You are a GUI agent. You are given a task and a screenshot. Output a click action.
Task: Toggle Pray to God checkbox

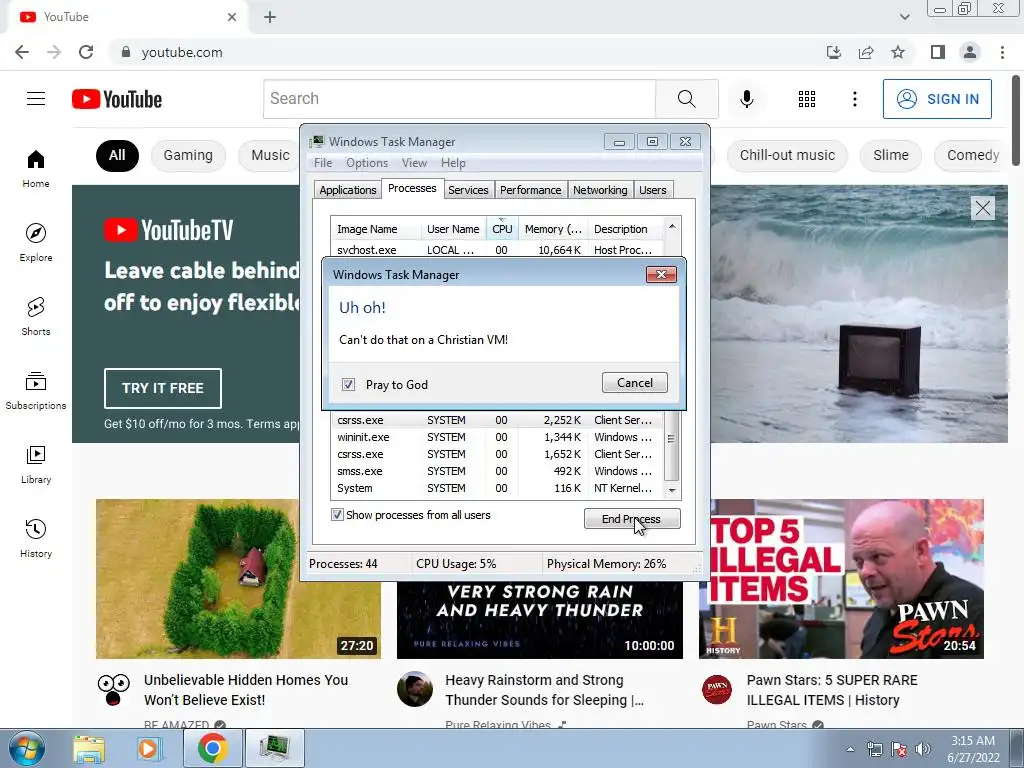point(348,384)
